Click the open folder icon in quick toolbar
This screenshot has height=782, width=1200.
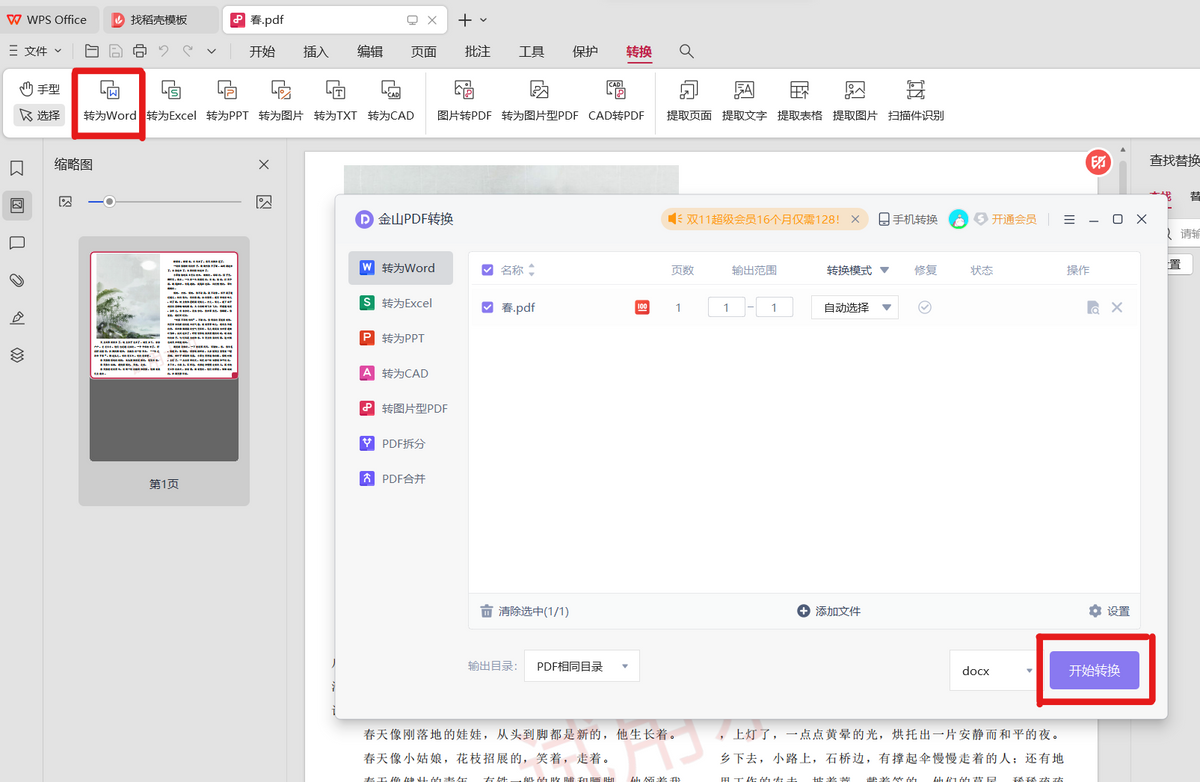pos(92,51)
